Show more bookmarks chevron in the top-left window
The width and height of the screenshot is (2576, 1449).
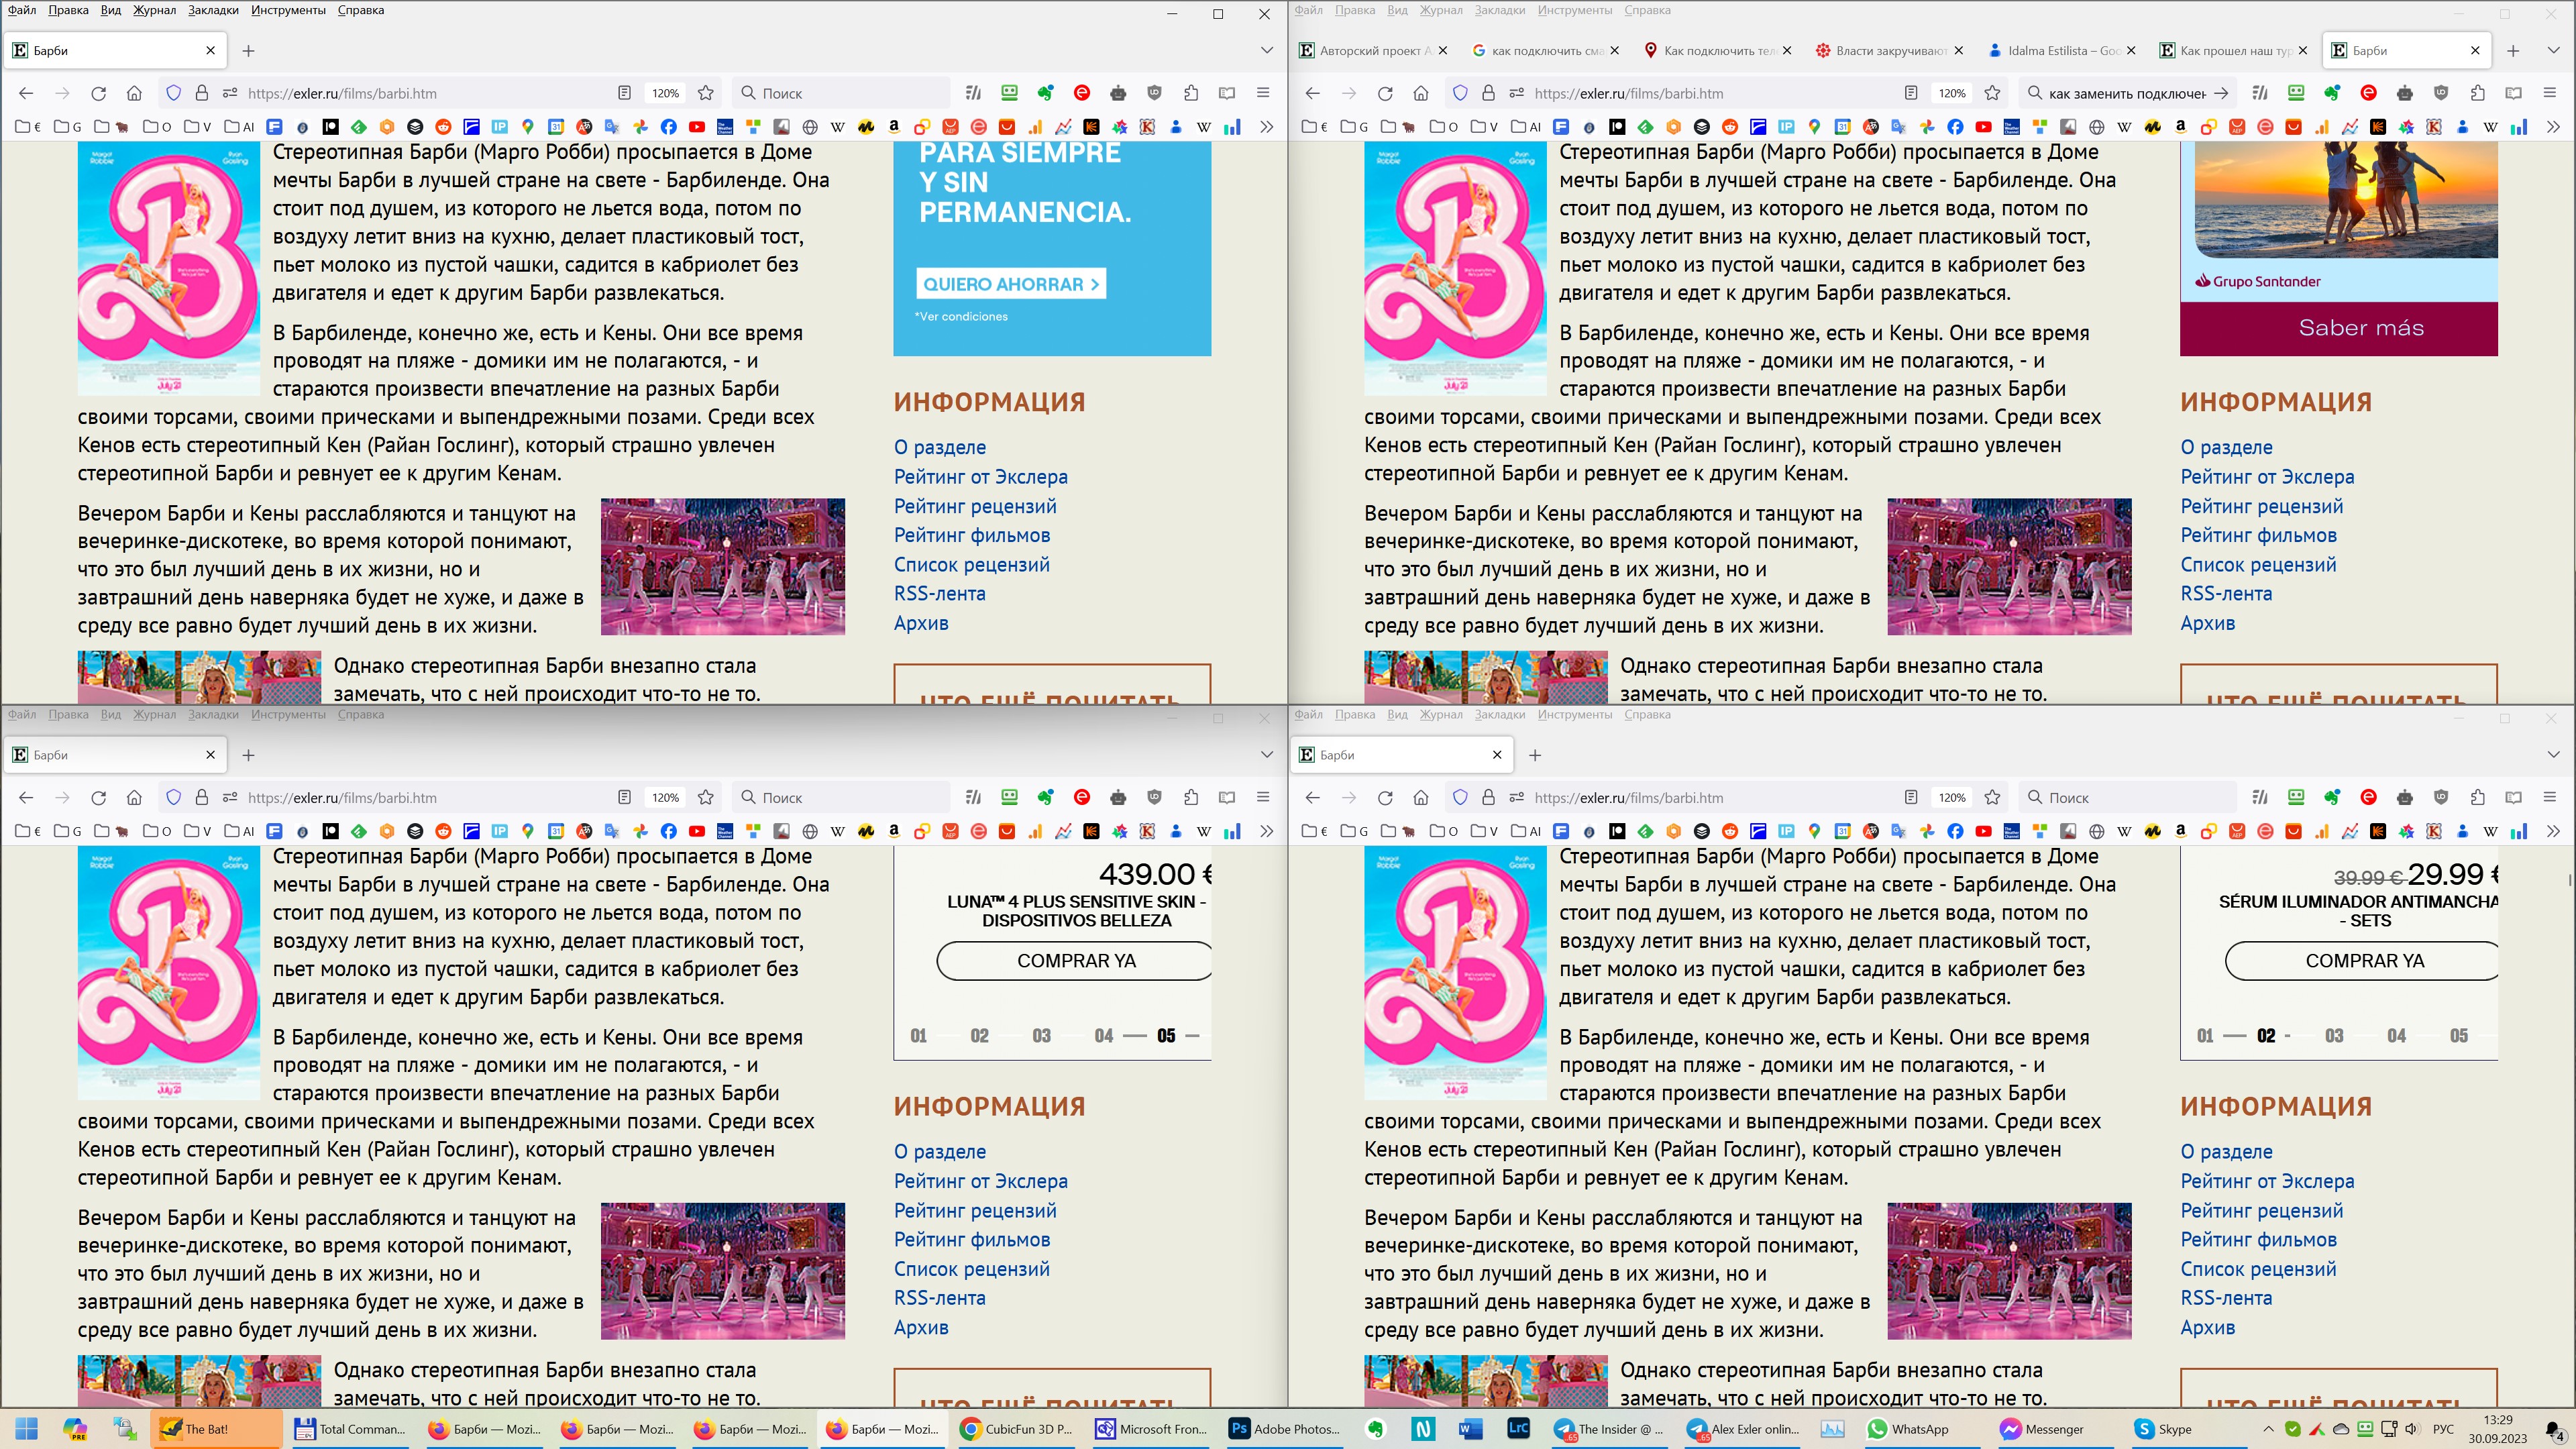click(x=1266, y=127)
